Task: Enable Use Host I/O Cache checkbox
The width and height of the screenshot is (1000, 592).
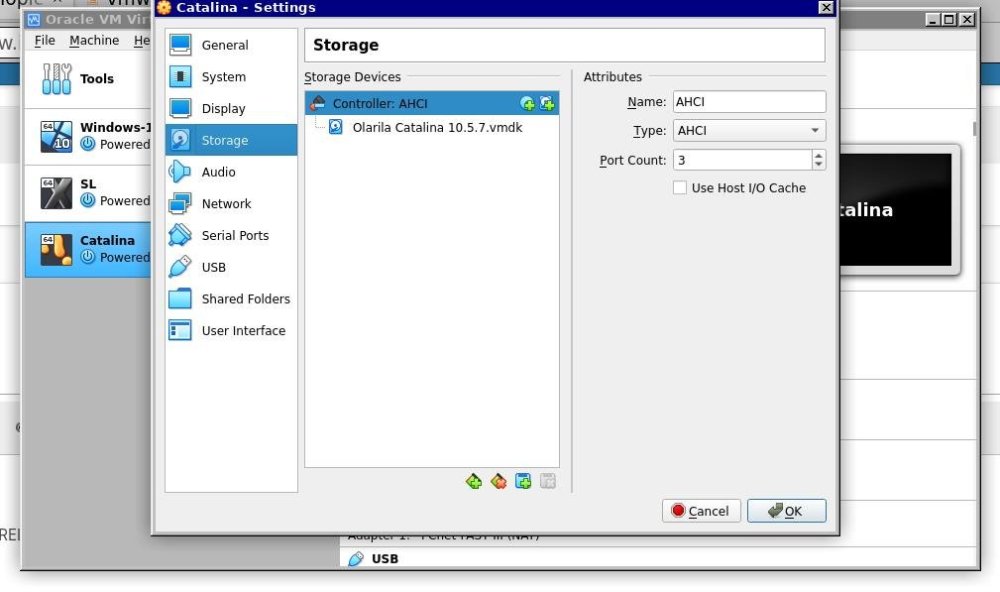Action: (x=680, y=188)
